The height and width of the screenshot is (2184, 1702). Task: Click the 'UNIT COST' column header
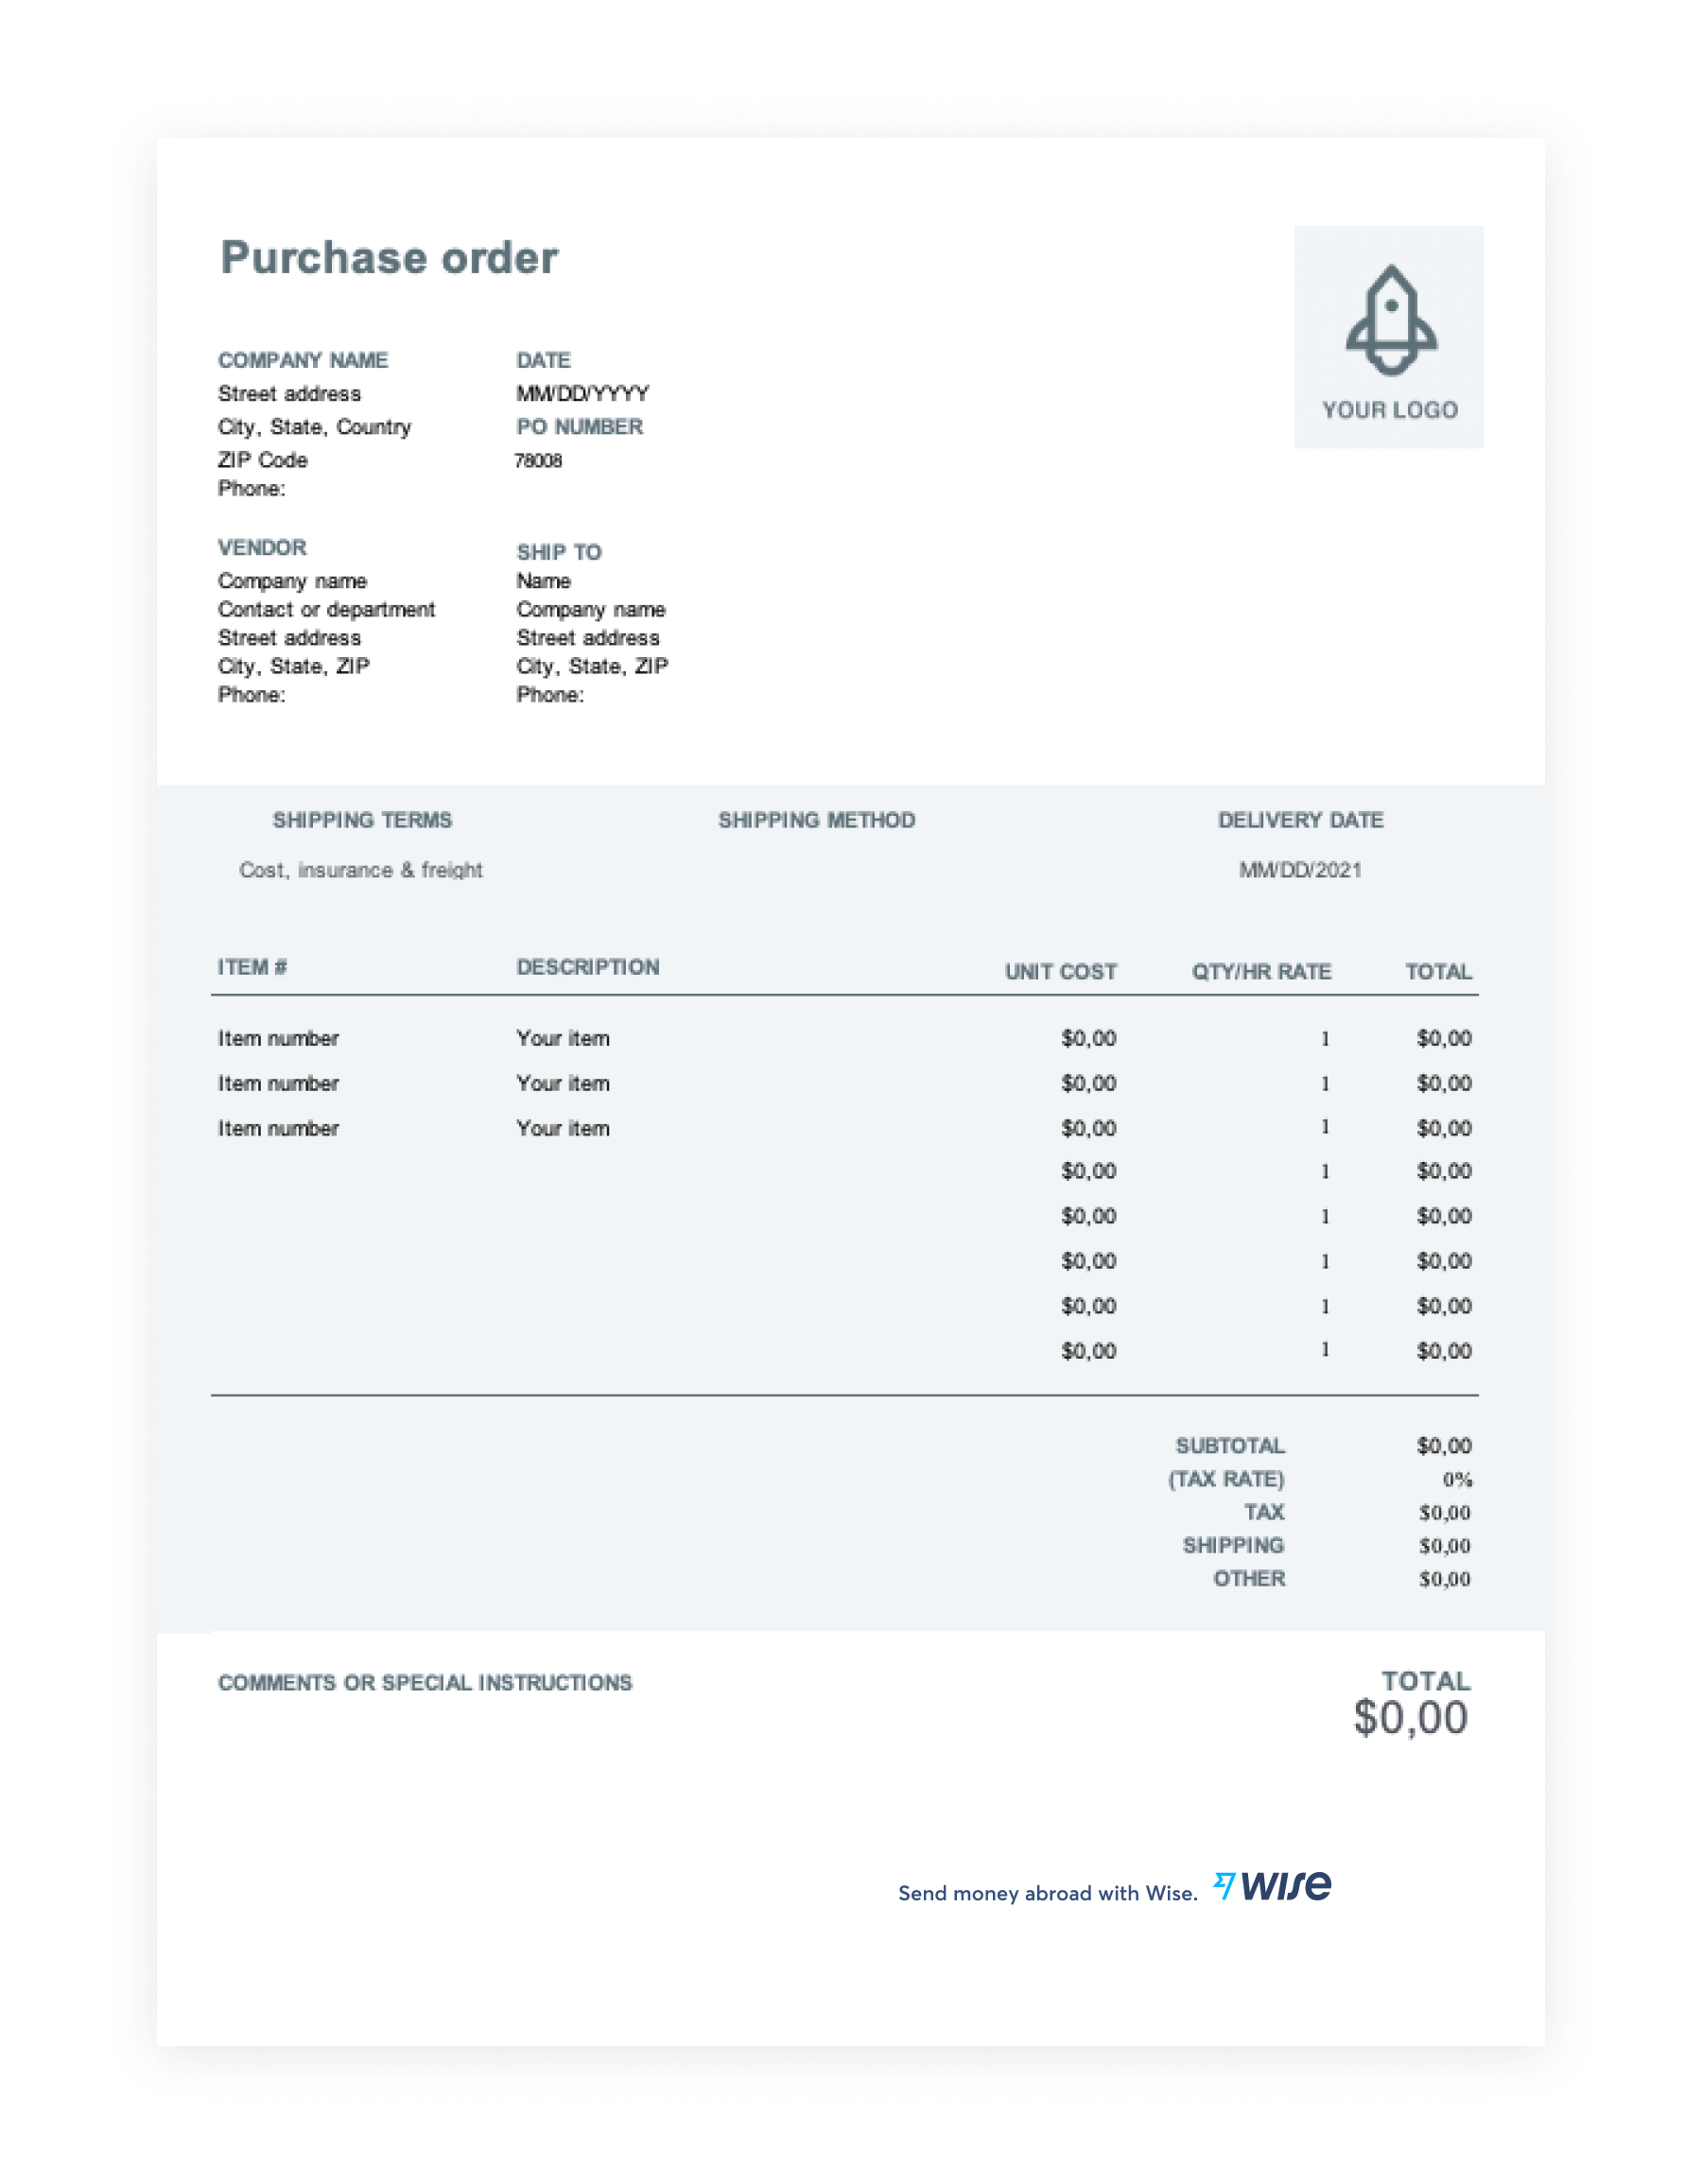click(x=1061, y=972)
